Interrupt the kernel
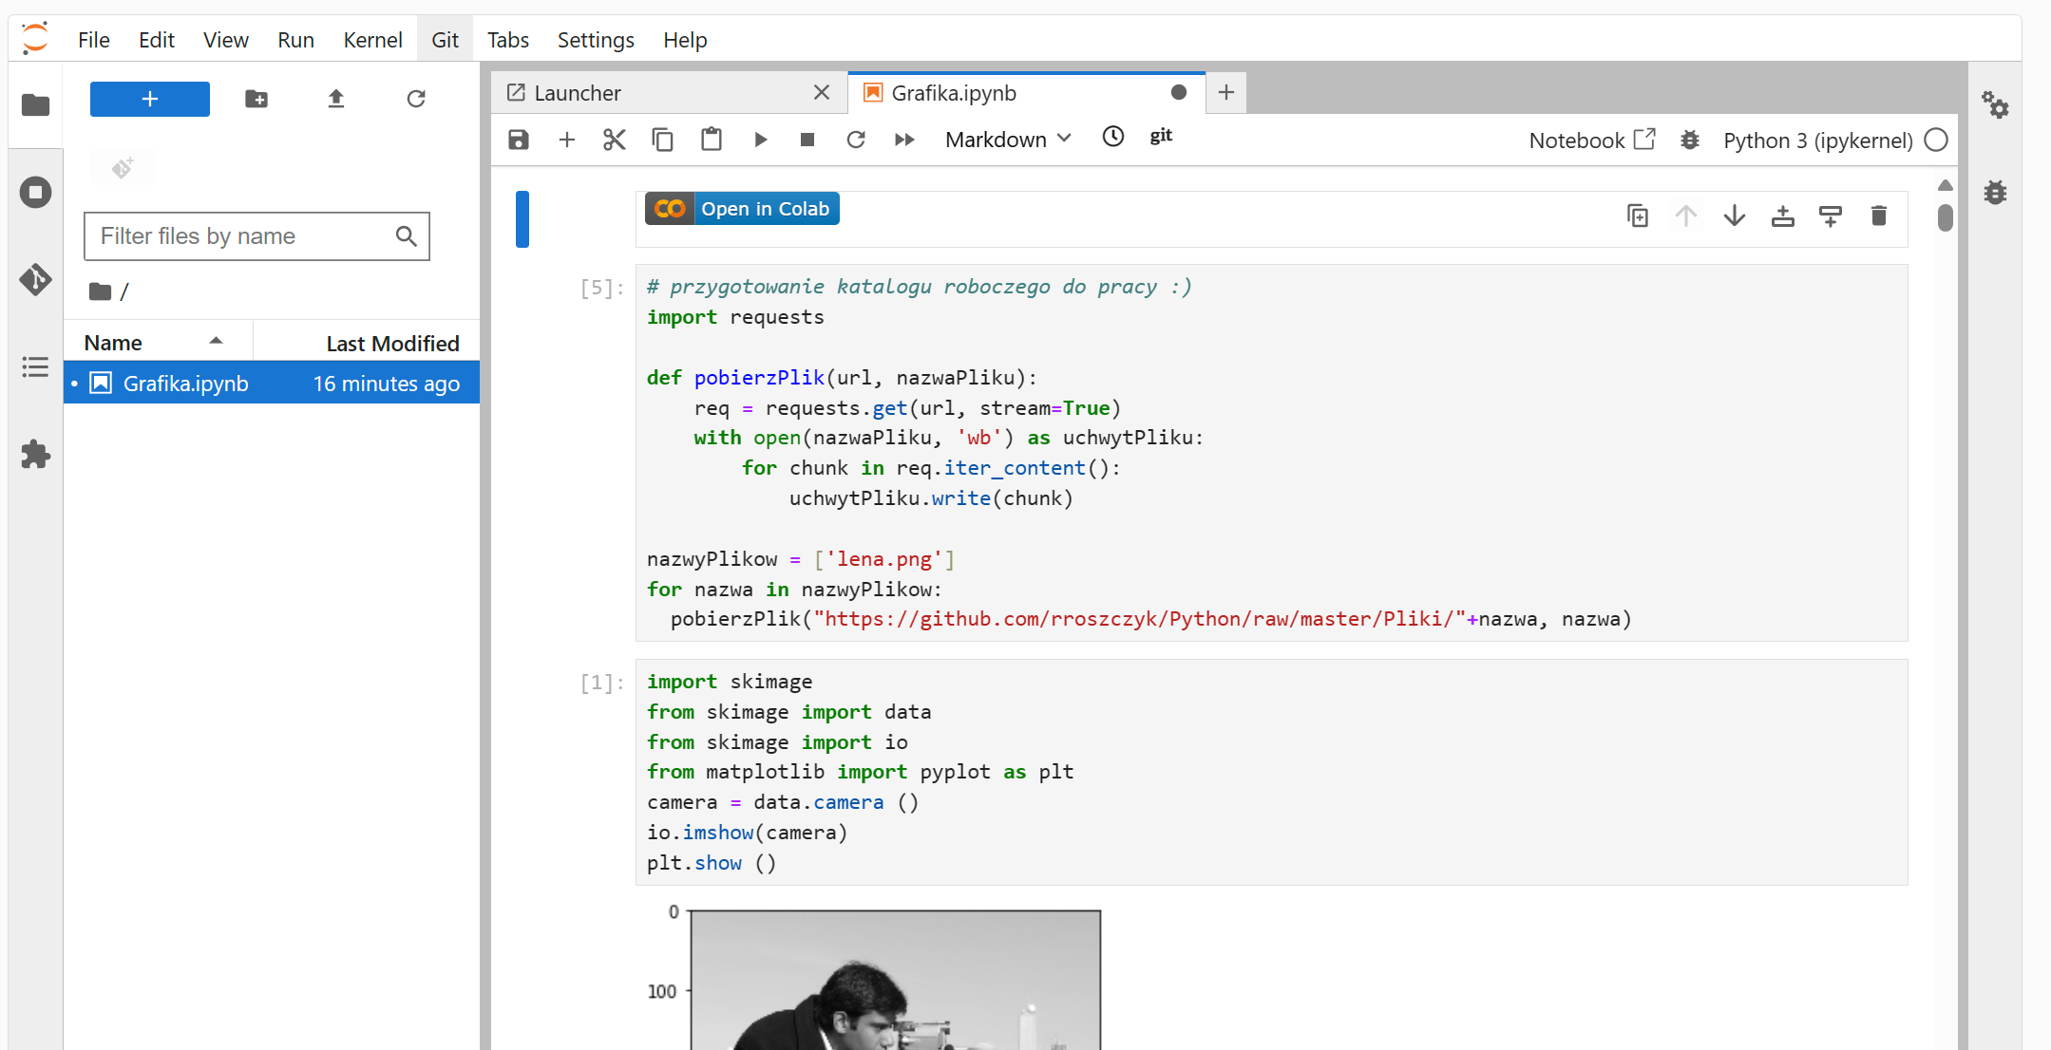This screenshot has width=2051, height=1050. [x=808, y=140]
